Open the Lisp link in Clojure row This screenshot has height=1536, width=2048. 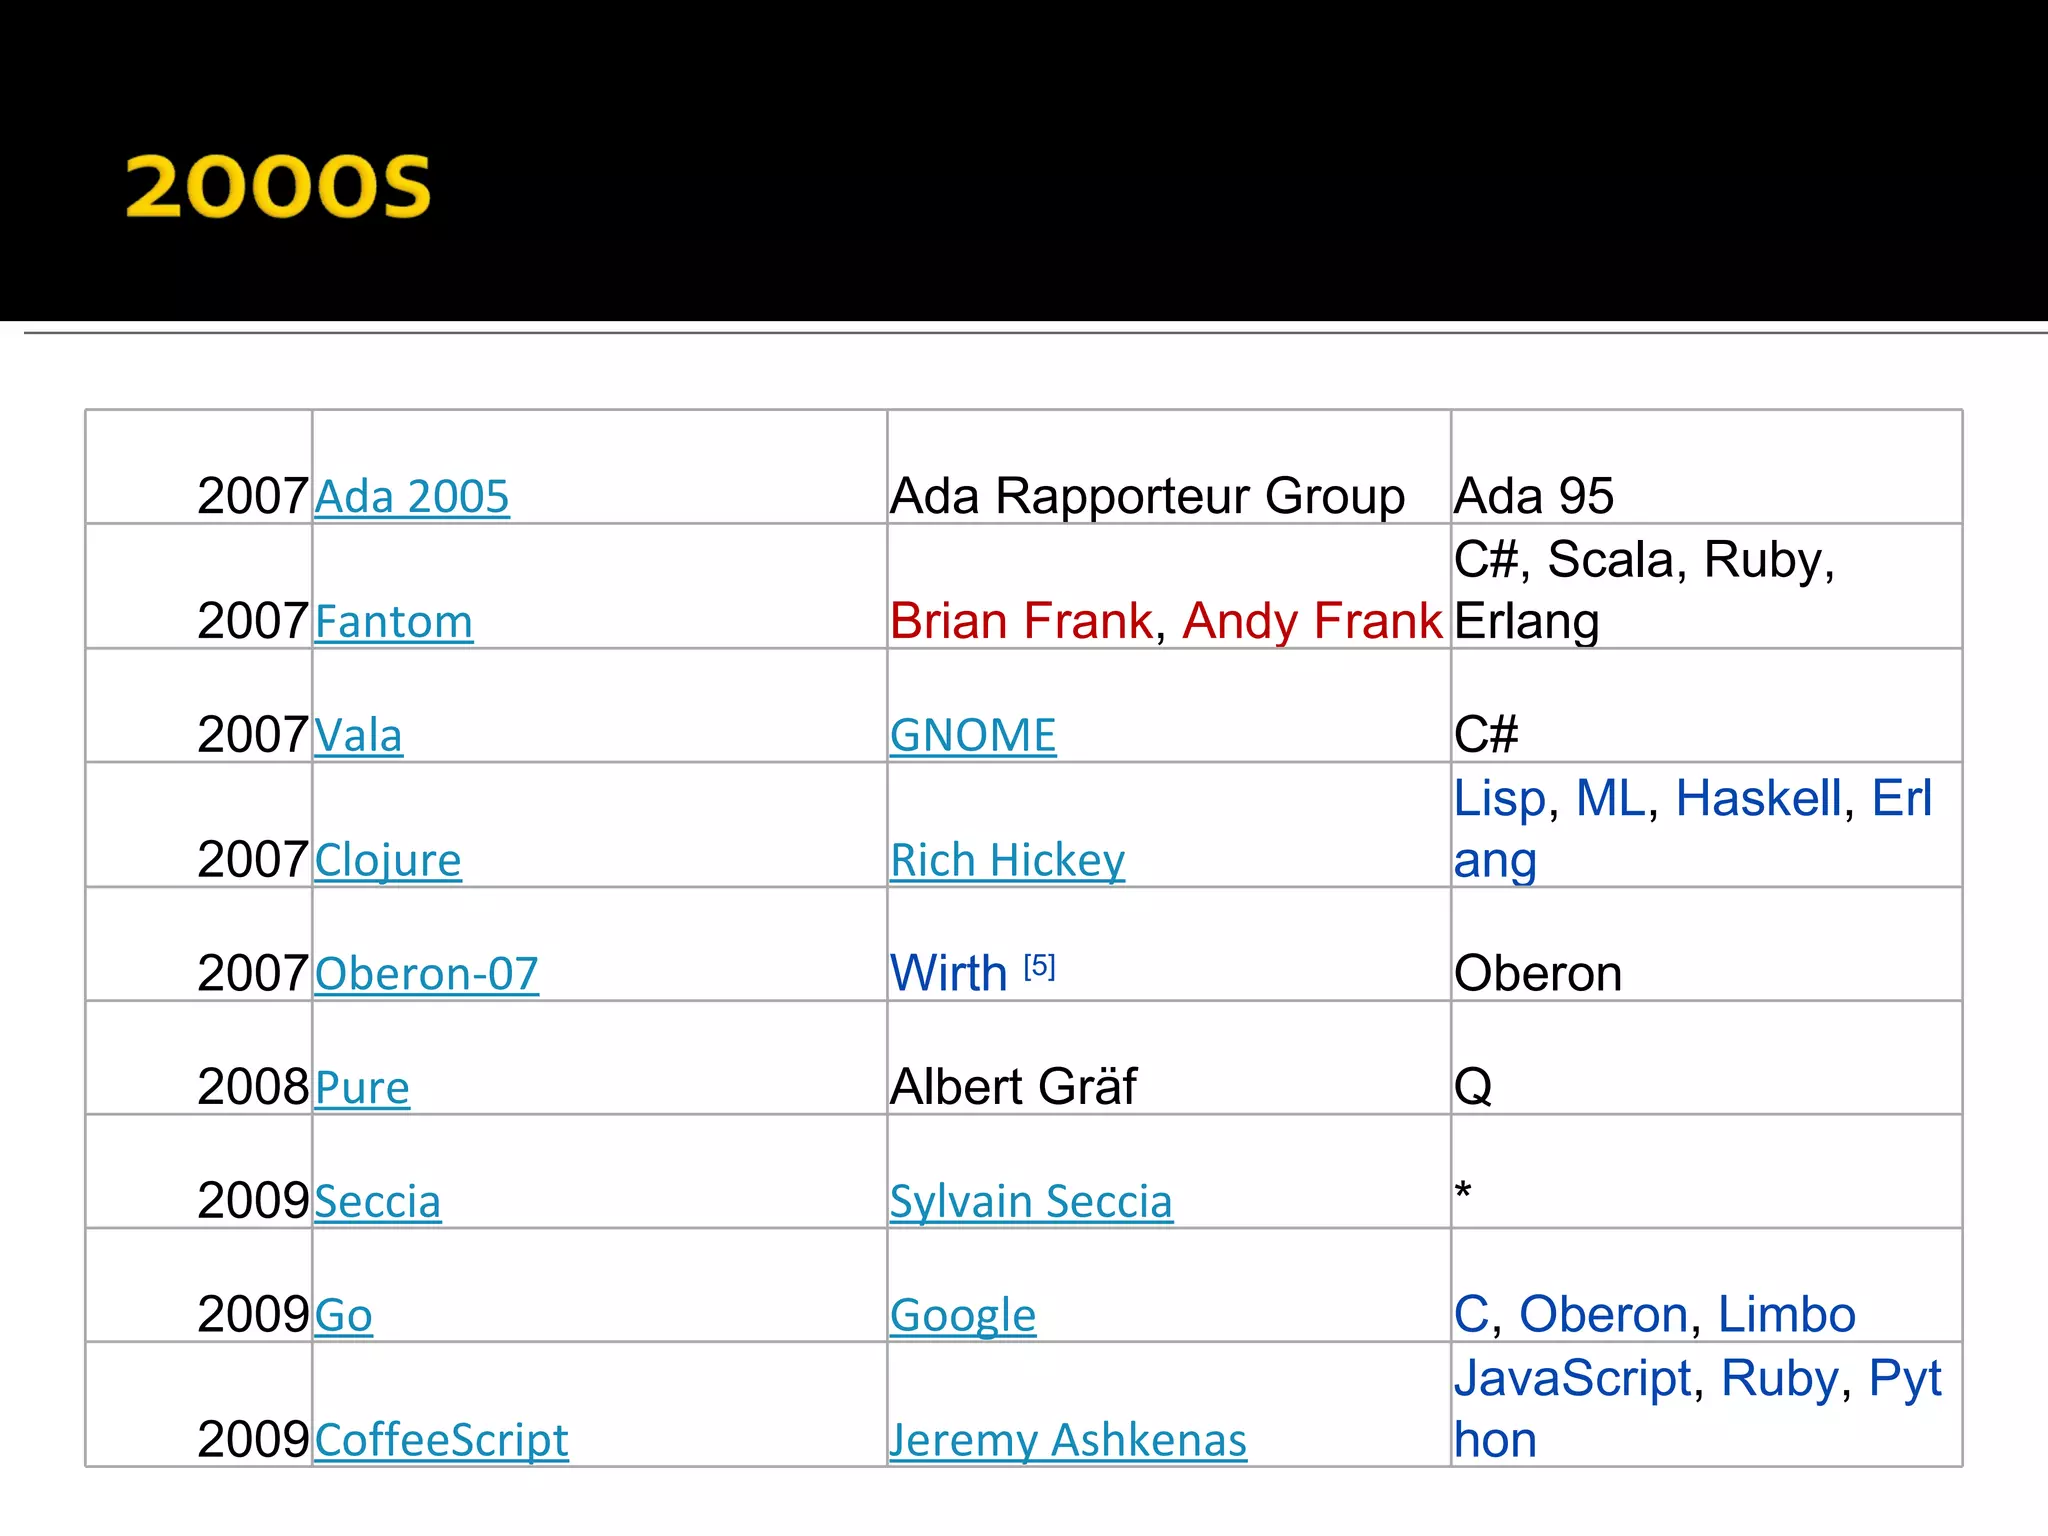click(x=1500, y=799)
